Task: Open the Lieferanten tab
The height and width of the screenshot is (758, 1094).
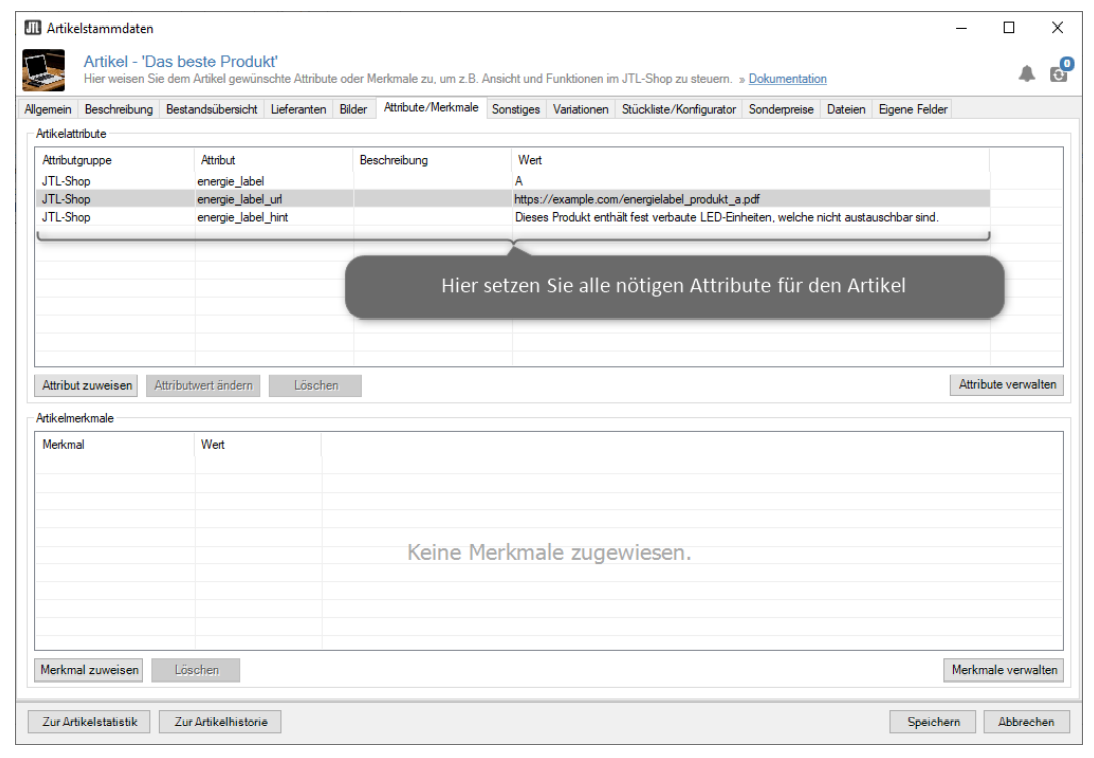Action: click(x=298, y=109)
